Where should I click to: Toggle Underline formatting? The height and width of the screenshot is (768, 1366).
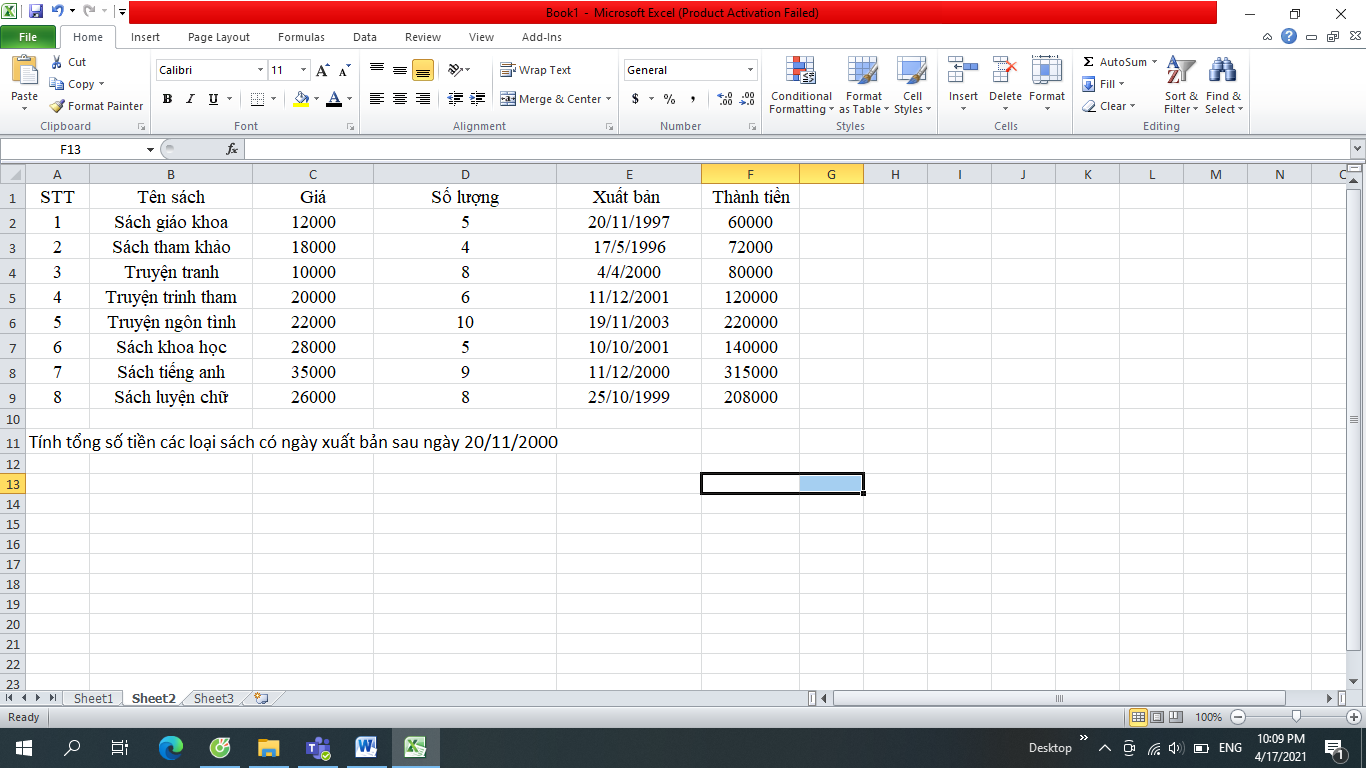[x=213, y=99]
